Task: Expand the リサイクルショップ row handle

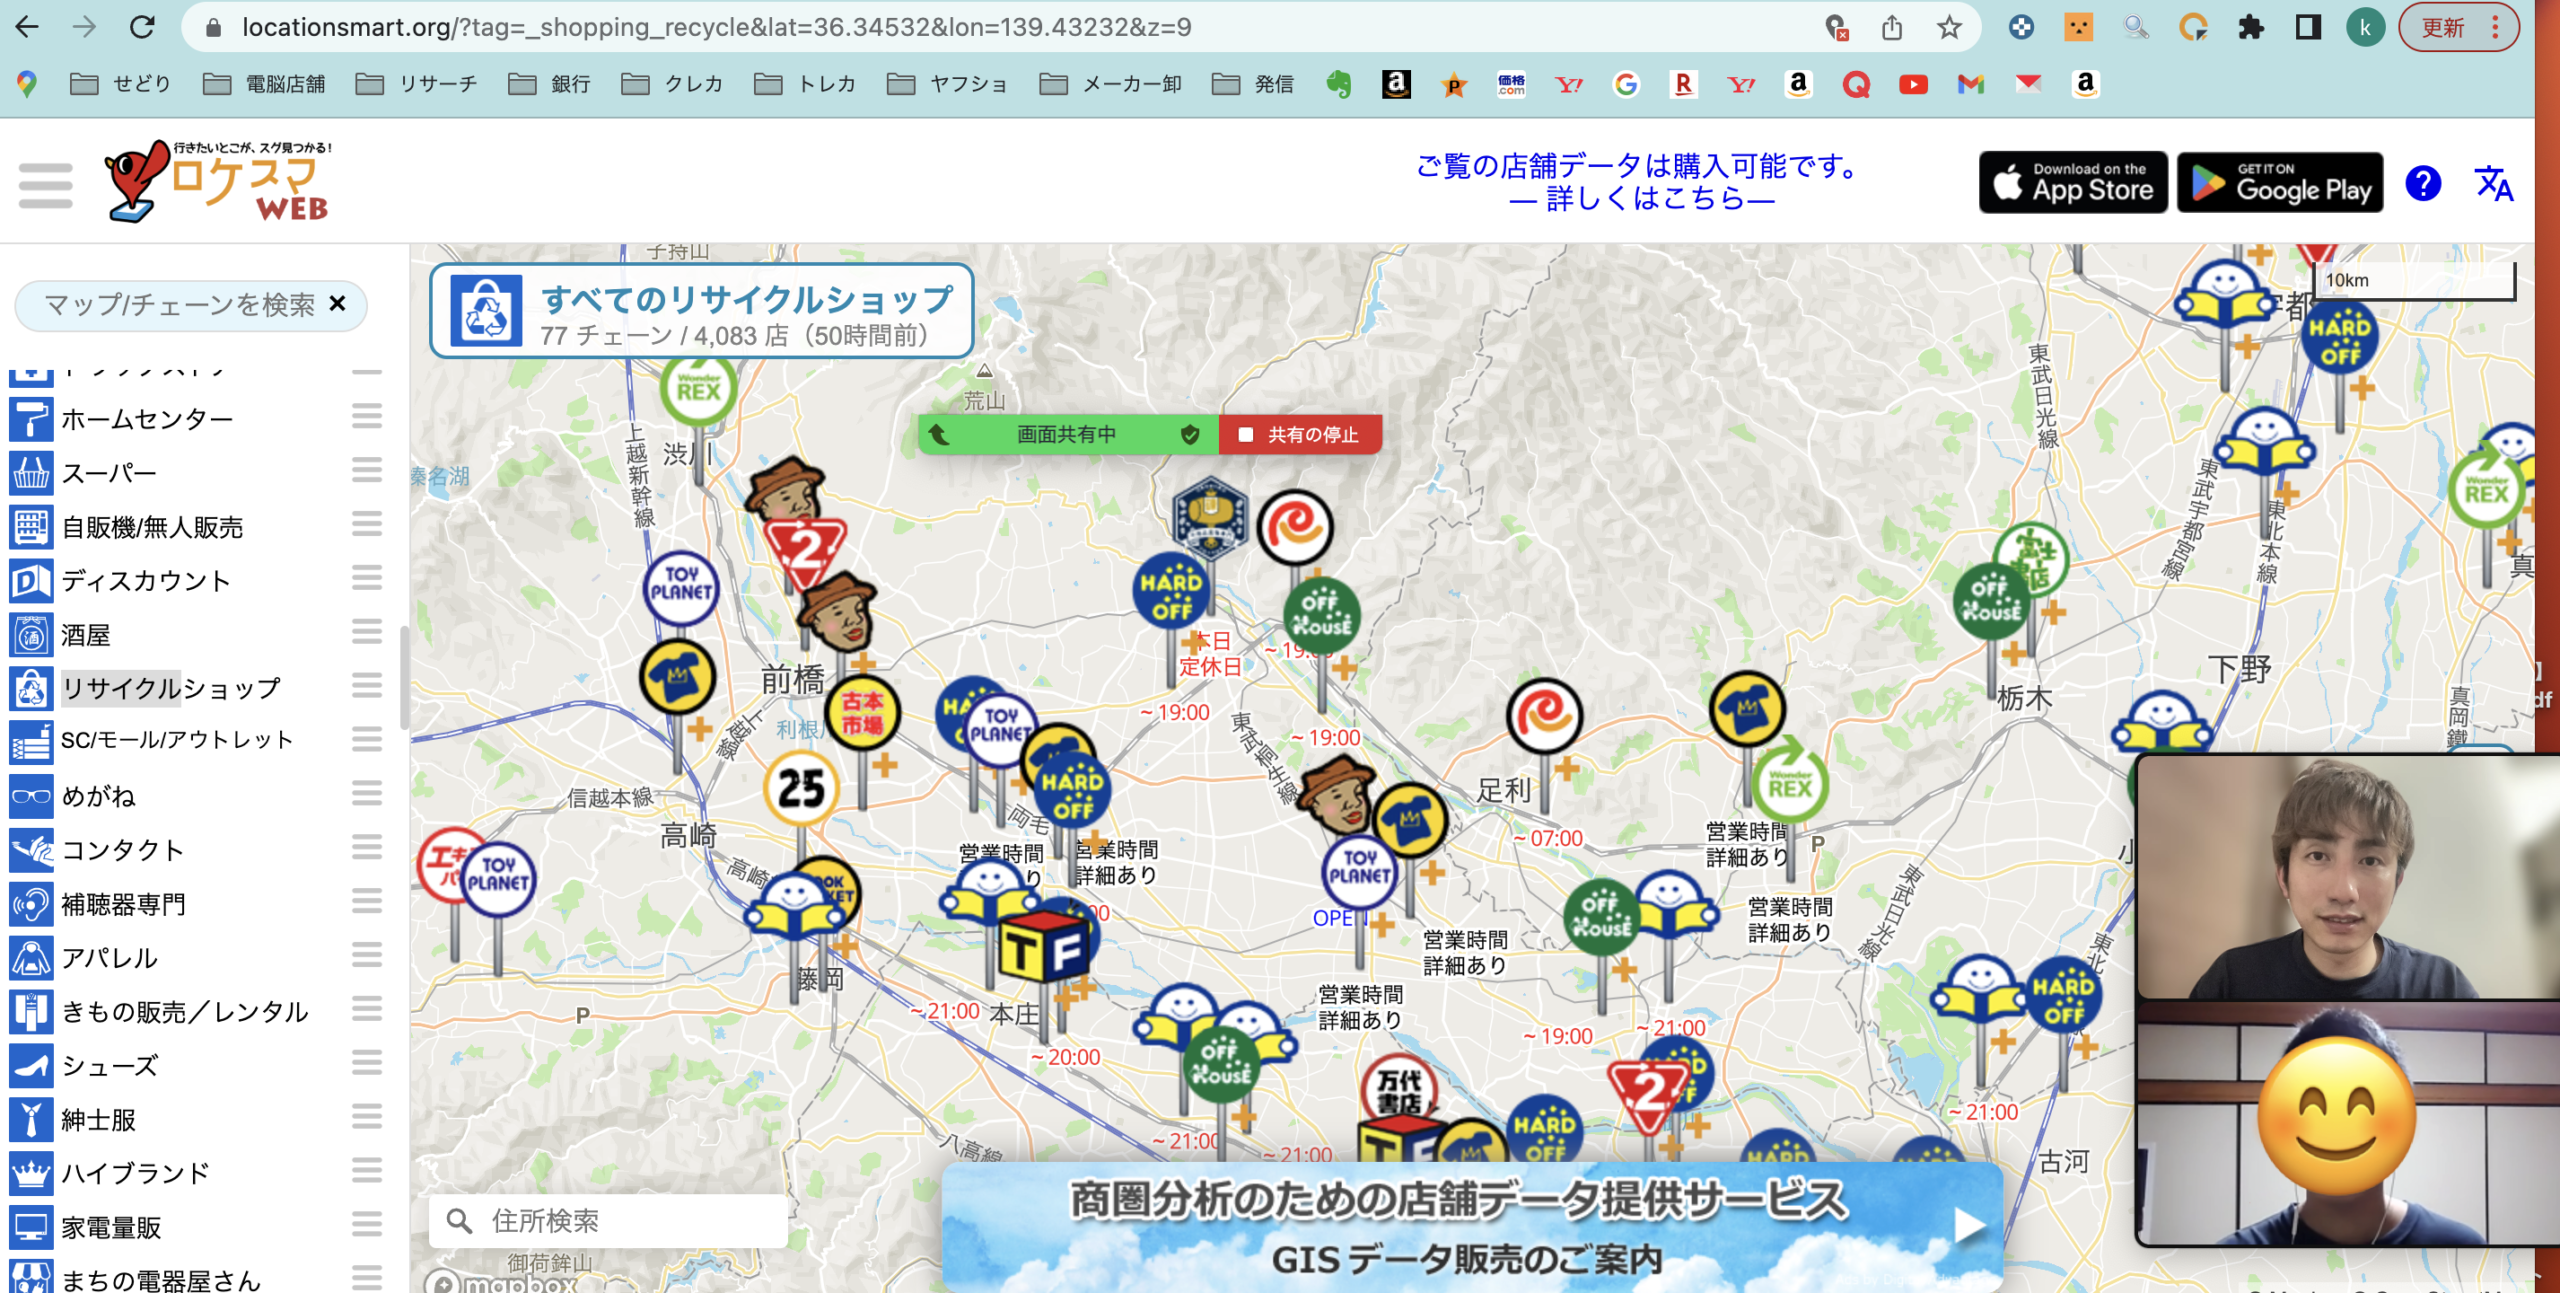Action: (367, 686)
